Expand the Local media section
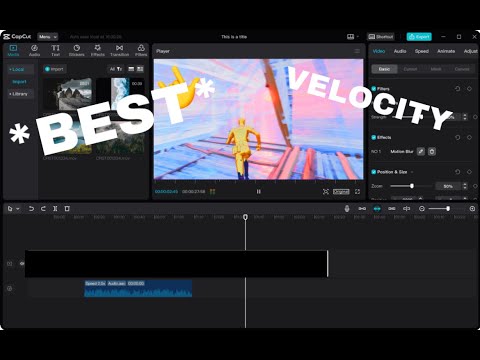This screenshot has width=480, height=360. point(21,69)
